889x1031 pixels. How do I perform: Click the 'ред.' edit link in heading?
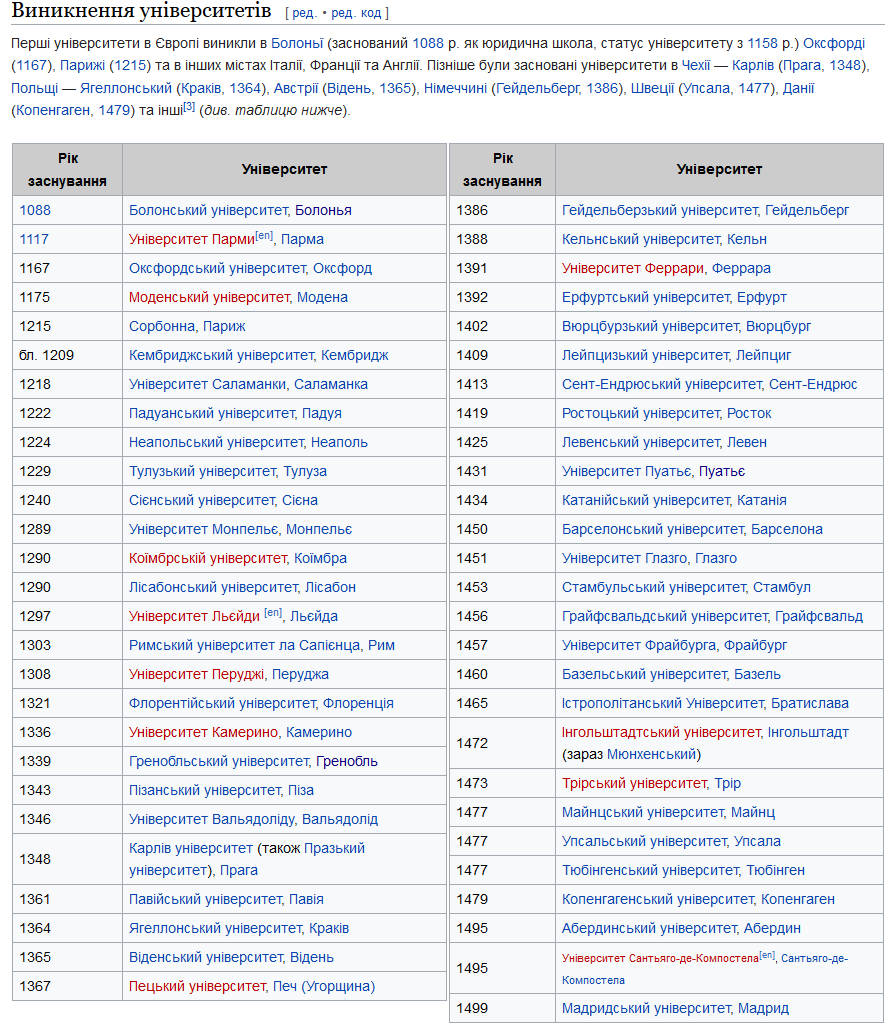[x=304, y=13]
